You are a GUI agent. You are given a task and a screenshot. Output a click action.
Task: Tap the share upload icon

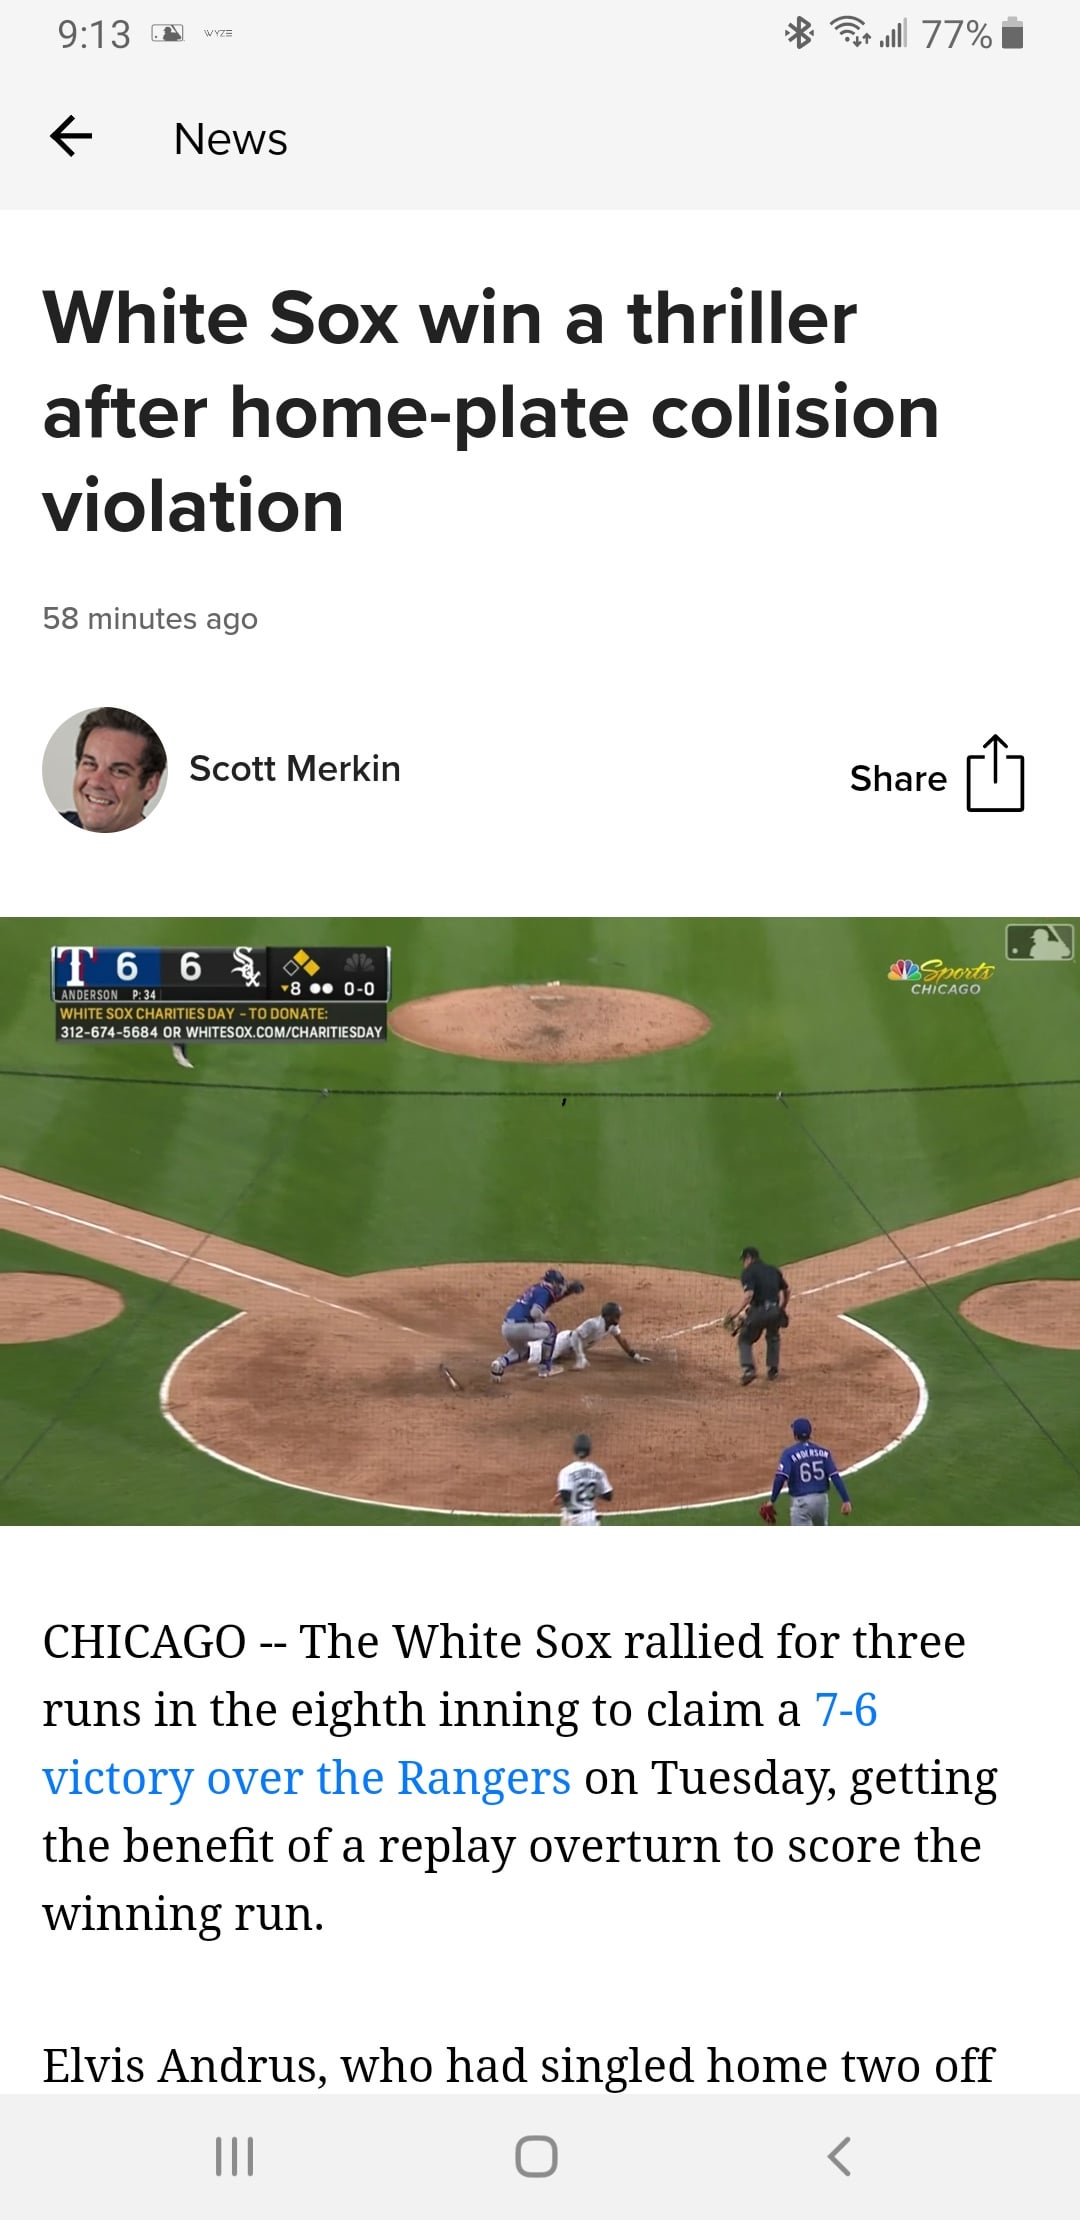tap(995, 773)
